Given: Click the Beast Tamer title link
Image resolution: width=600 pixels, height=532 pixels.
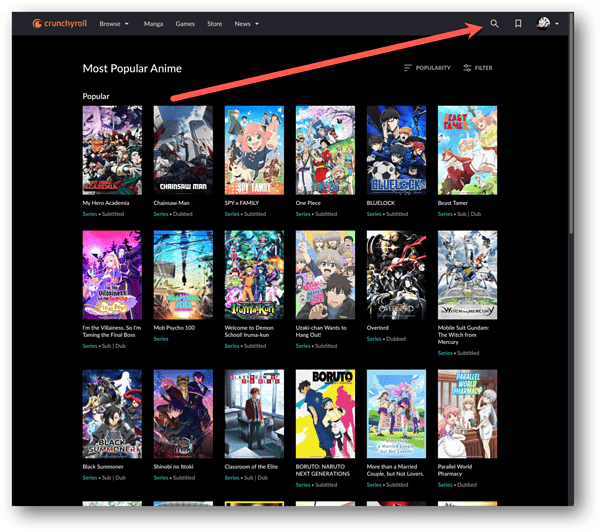Looking at the screenshot, I should tap(453, 203).
